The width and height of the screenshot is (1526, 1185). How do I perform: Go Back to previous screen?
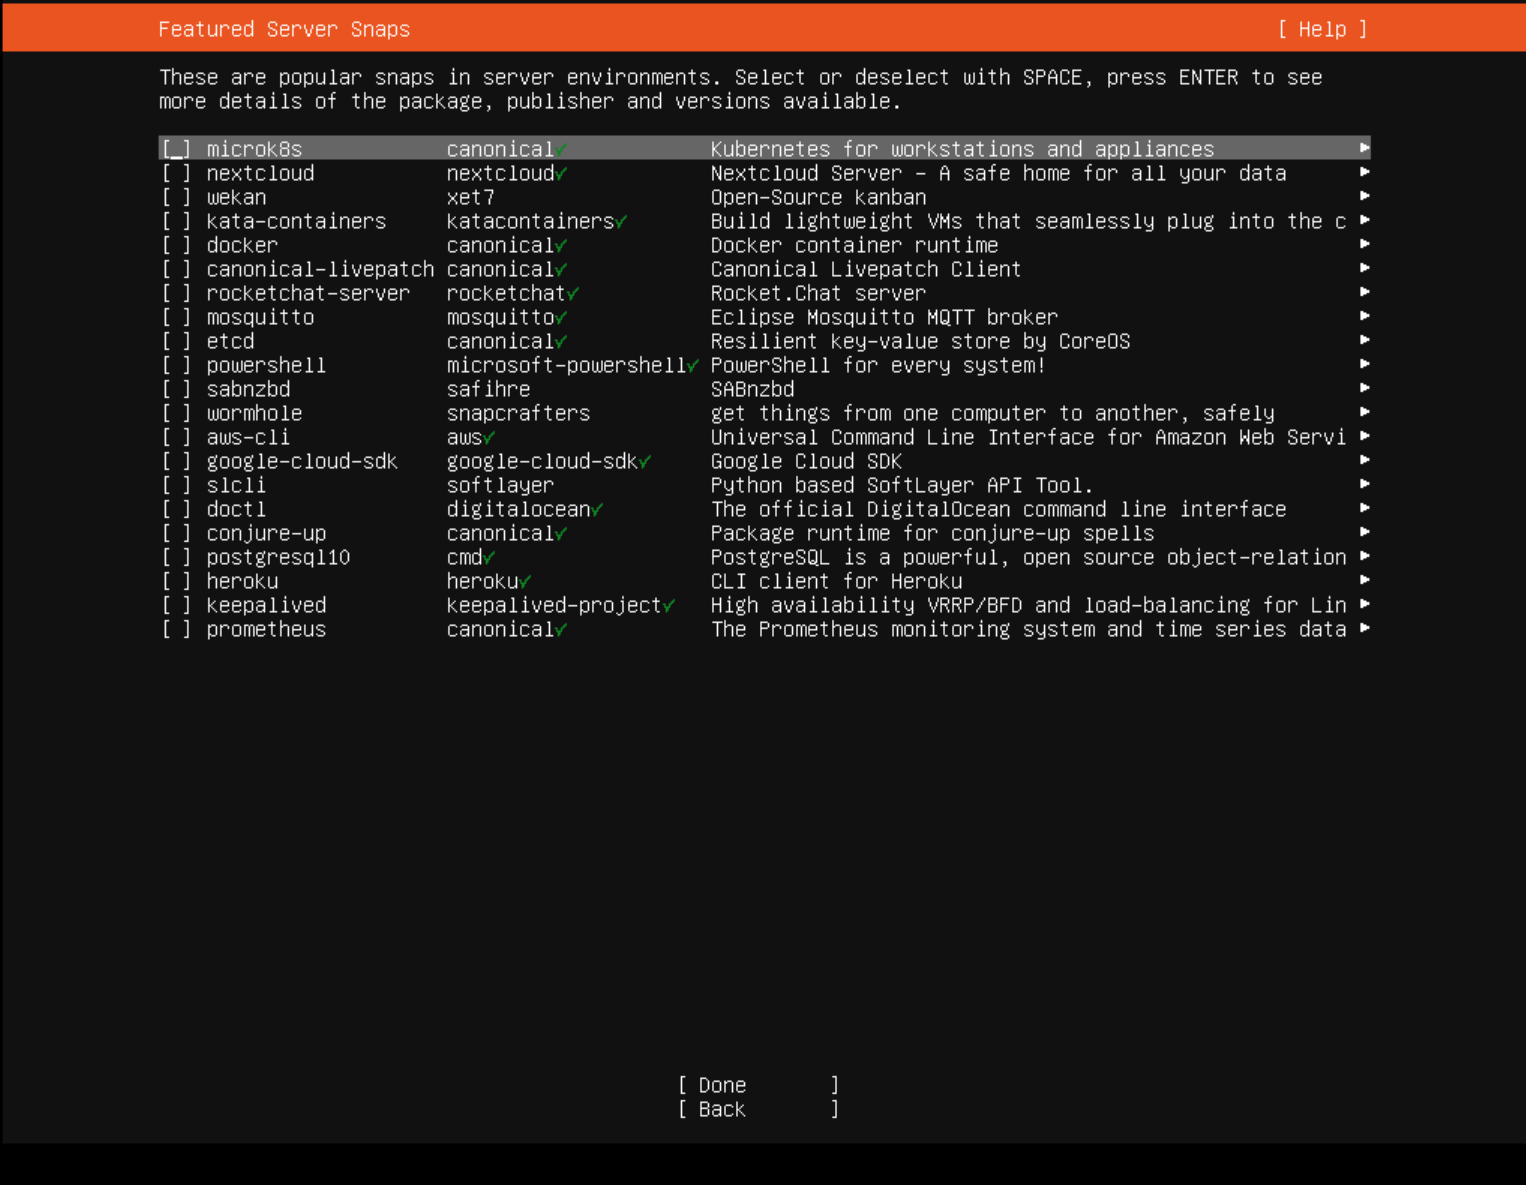(758, 1109)
